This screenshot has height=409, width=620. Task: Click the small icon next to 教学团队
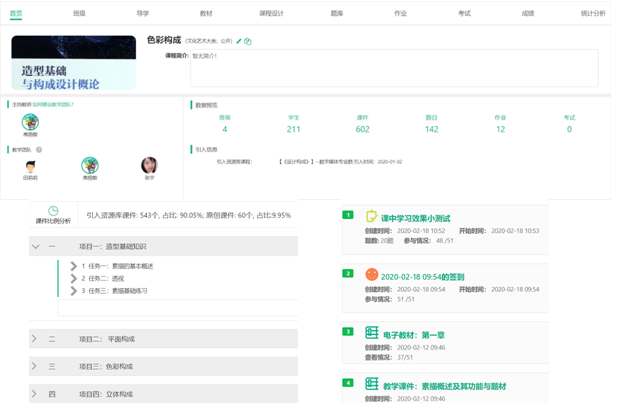(x=37, y=149)
